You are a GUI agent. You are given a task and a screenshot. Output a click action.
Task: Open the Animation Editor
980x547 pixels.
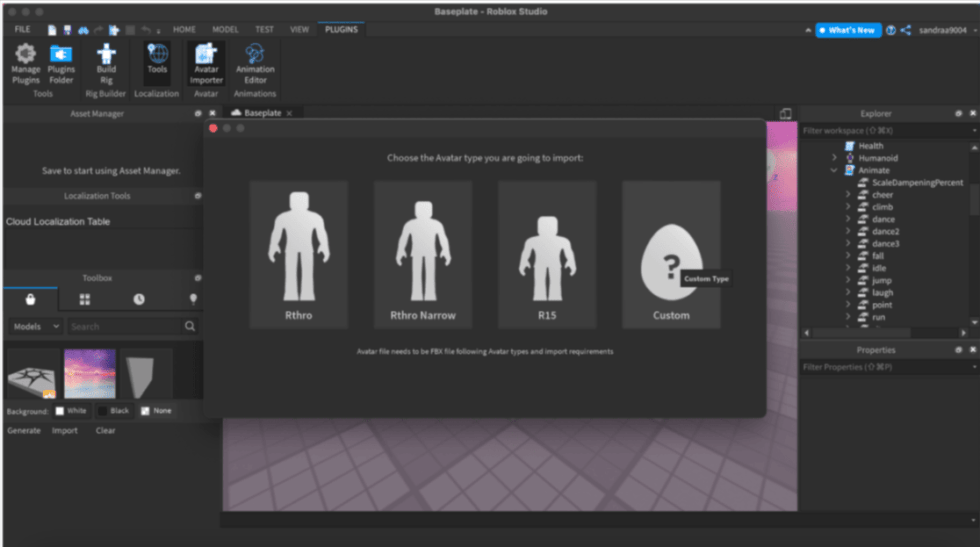(255, 64)
